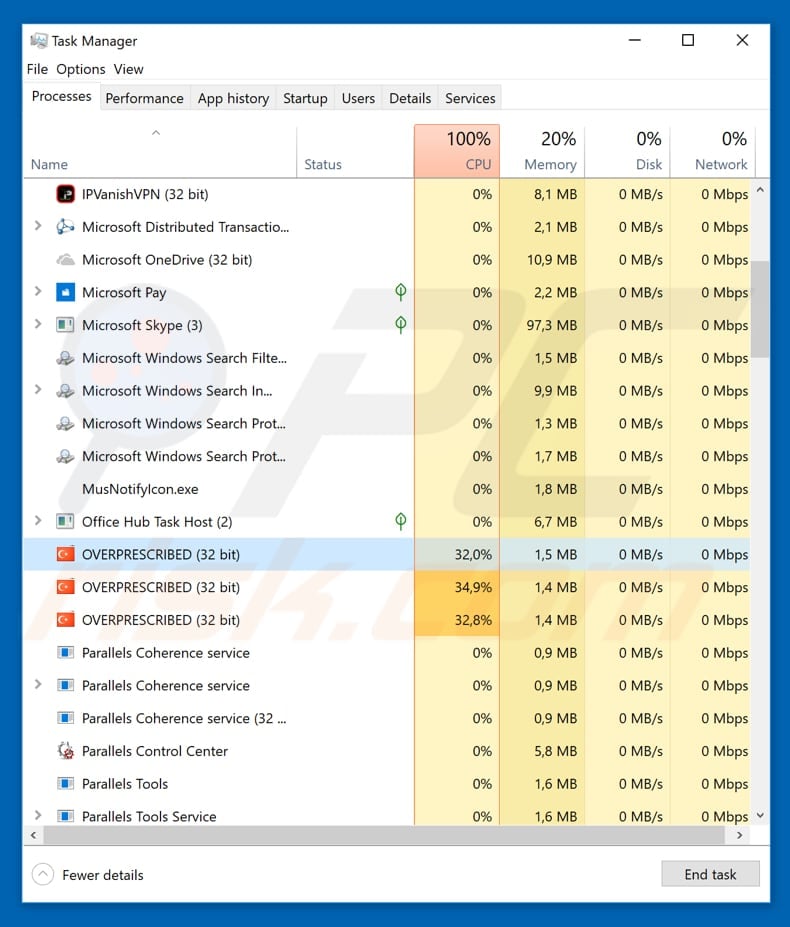The width and height of the screenshot is (790, 927).
Task: Switch to the Details tab
Action: [x=410, y=98]
